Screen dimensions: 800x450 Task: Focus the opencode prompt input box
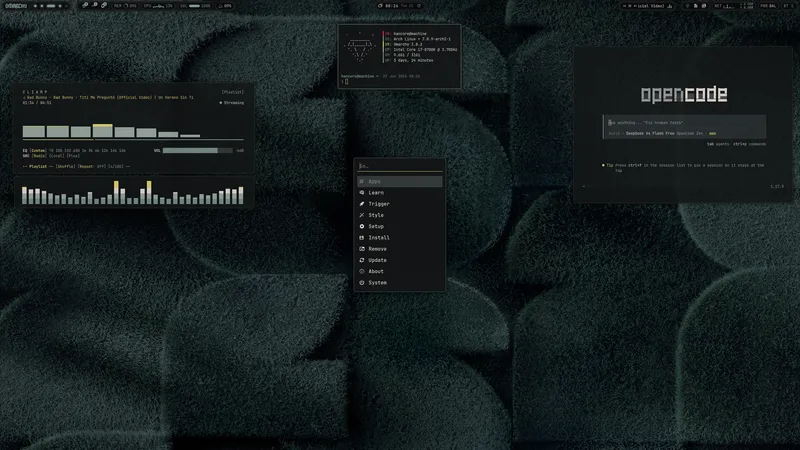[x=684, y=127]
